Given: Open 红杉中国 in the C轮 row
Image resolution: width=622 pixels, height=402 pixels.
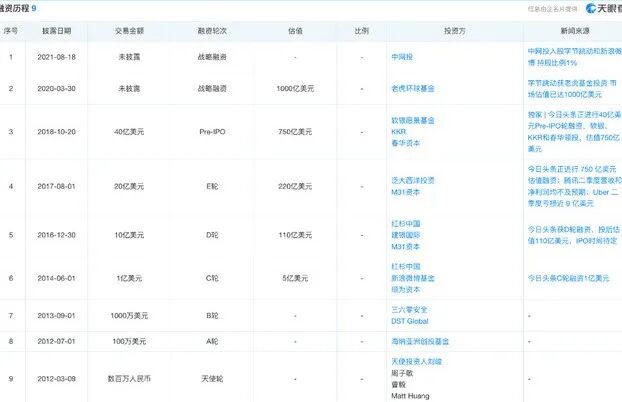Looking at the screenshot, I should click(x=405, y=267).
